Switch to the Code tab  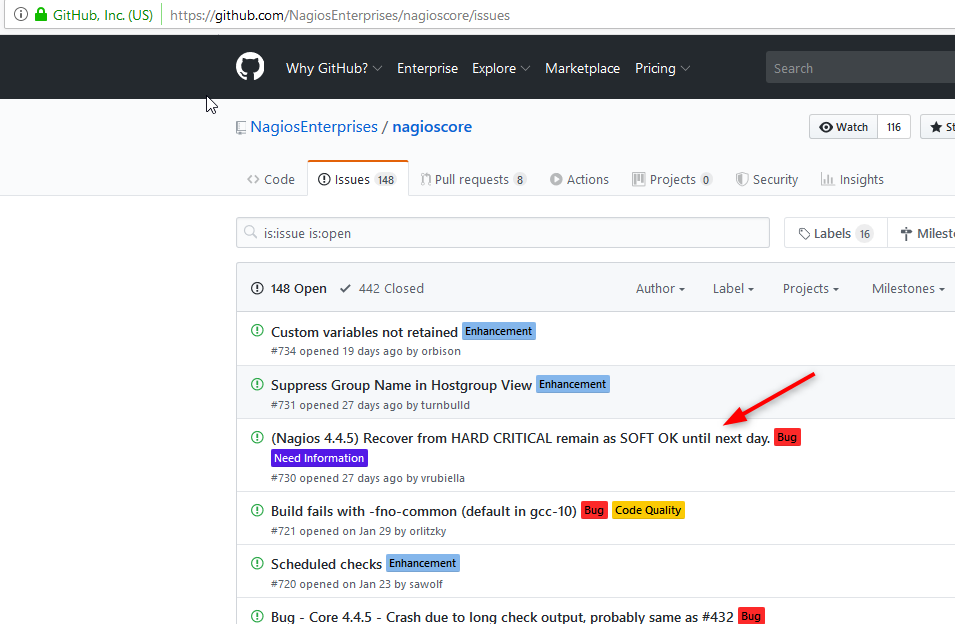coord(271,180)
